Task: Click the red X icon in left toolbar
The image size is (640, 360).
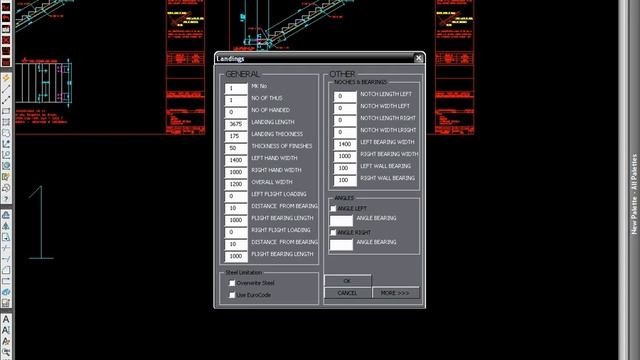Action: coord(6,40)
